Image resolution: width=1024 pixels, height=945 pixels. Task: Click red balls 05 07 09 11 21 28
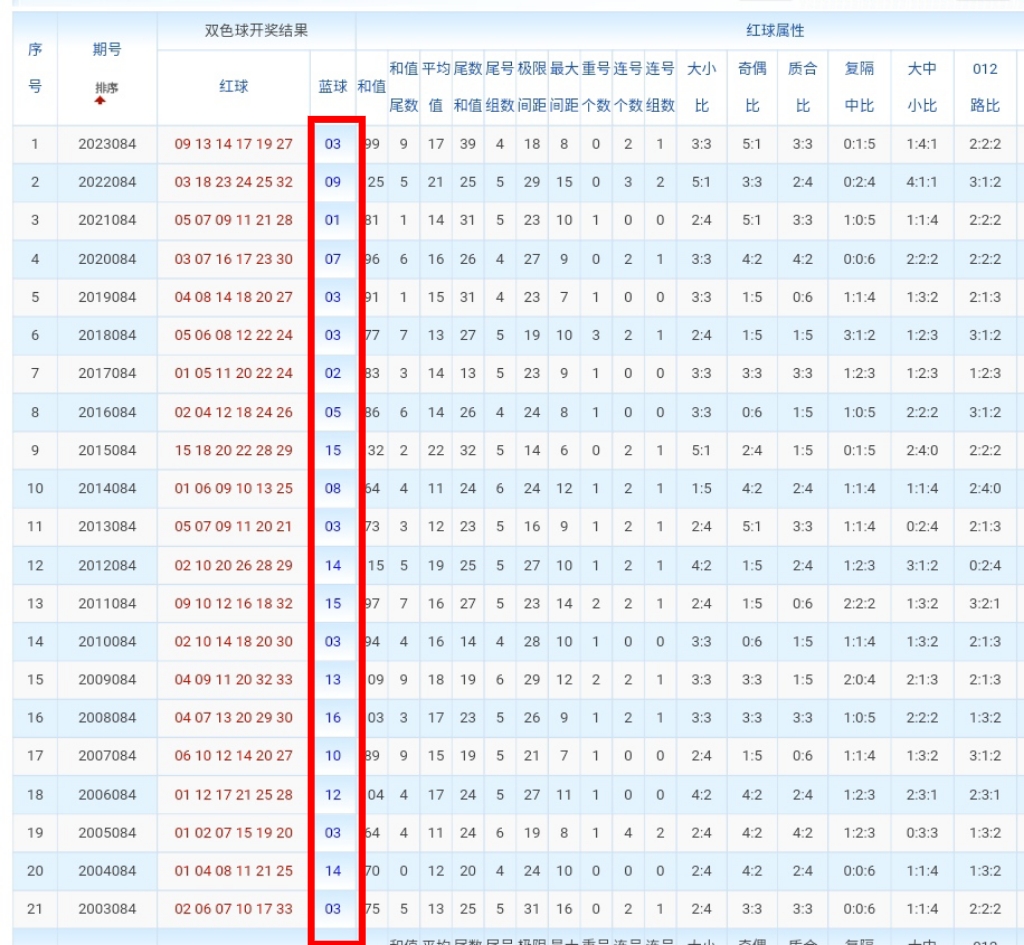click(x=233, y=220)
